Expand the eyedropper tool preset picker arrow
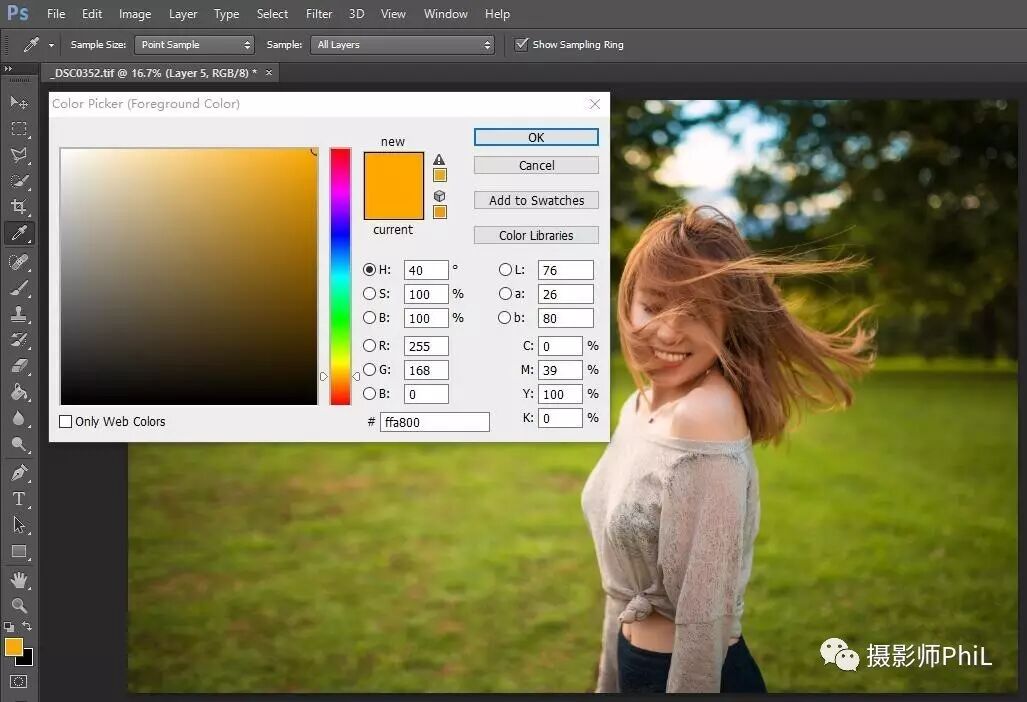The height and width of the screenshot is (702, 1027). pyautogui.click(x=51, y=45)
